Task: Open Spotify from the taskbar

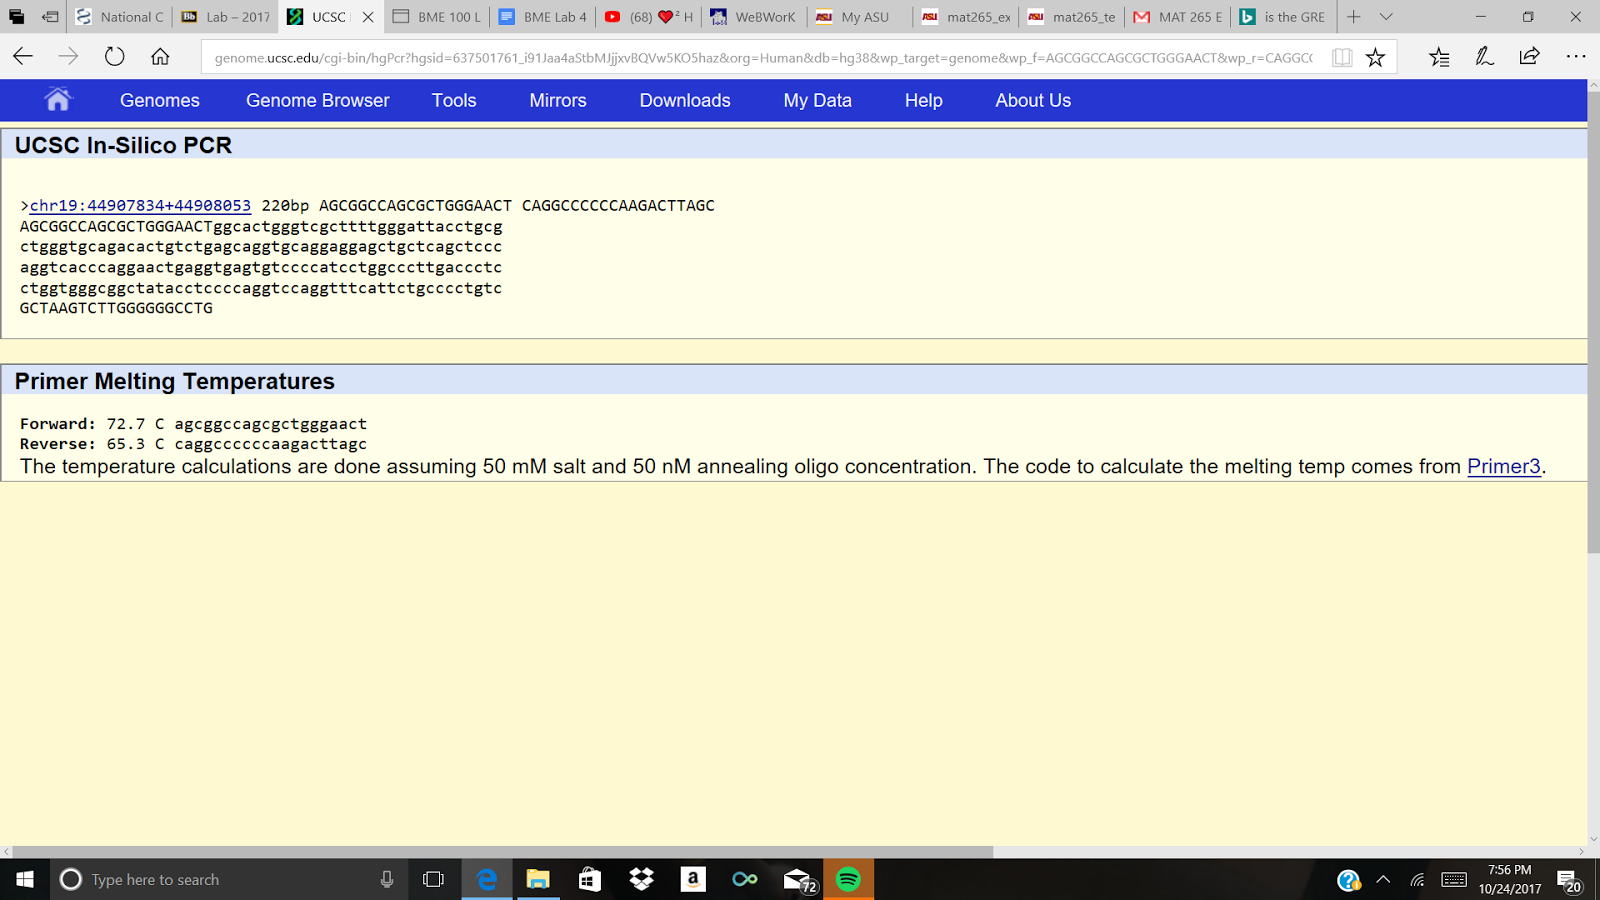Action: pyautogui.click(x=848, y=879)
